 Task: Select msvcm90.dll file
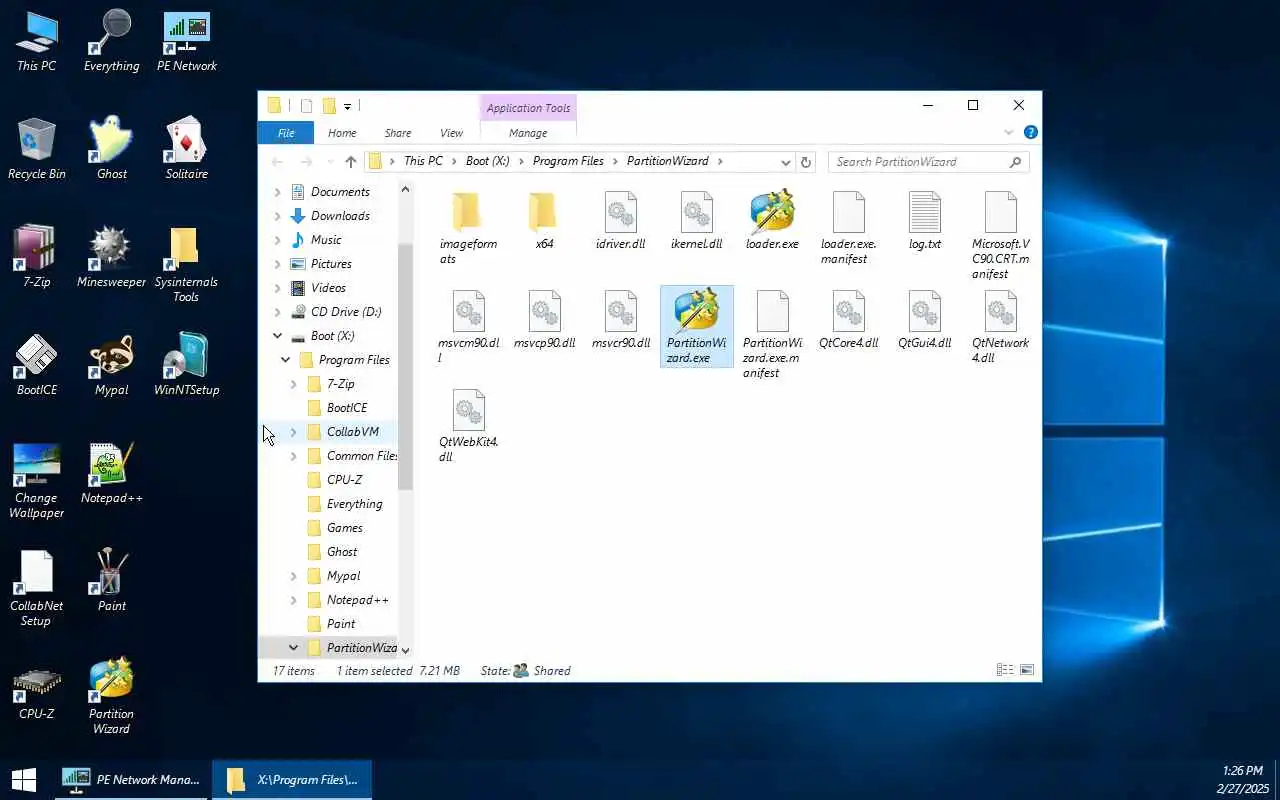pyautogui.click(x=468, y=326)
